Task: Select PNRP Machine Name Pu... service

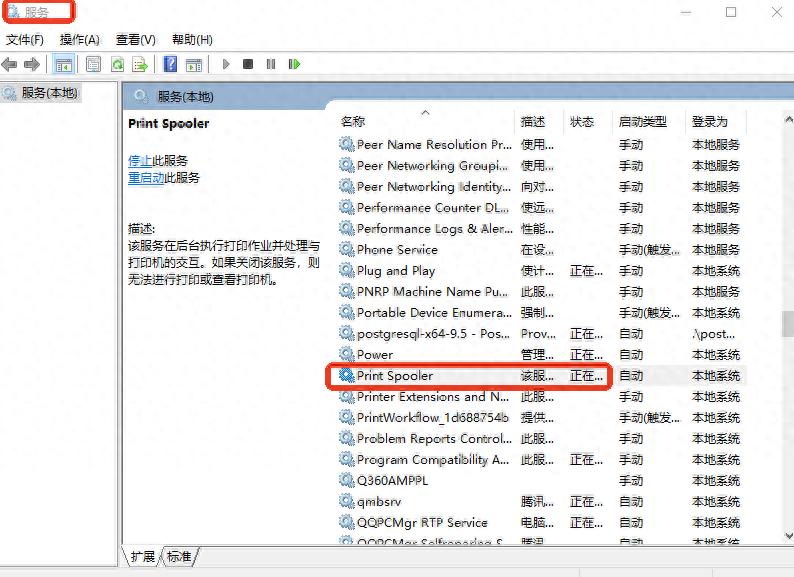Action: coord(542,291)
